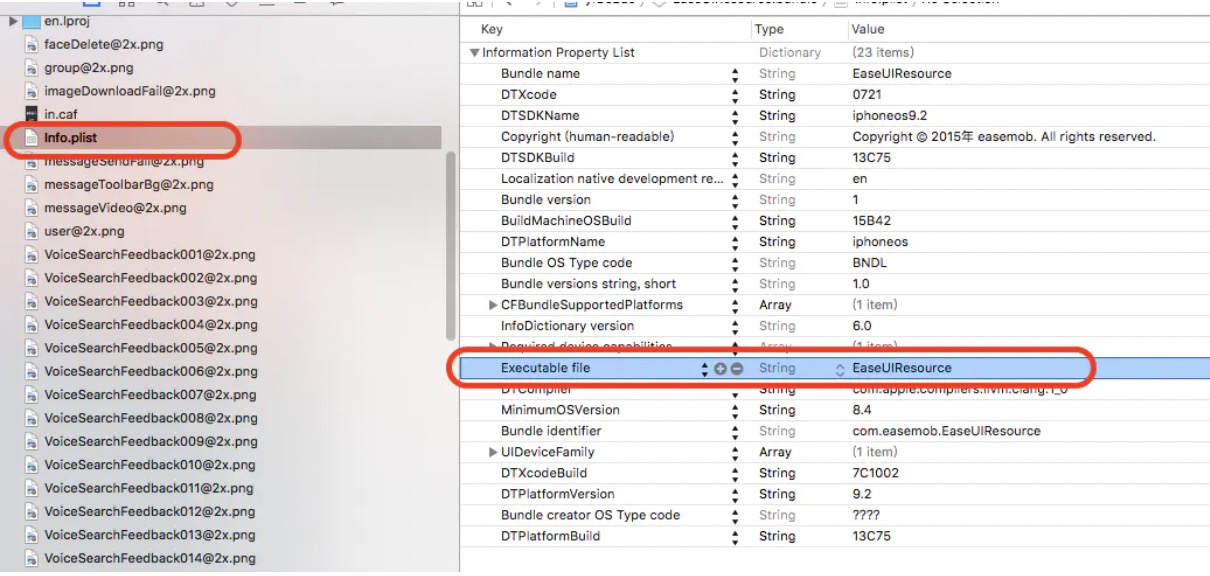1210x576 pixels.
Task: Add a row with the plus button beside Executable file
Action: [x=720, y=368]
